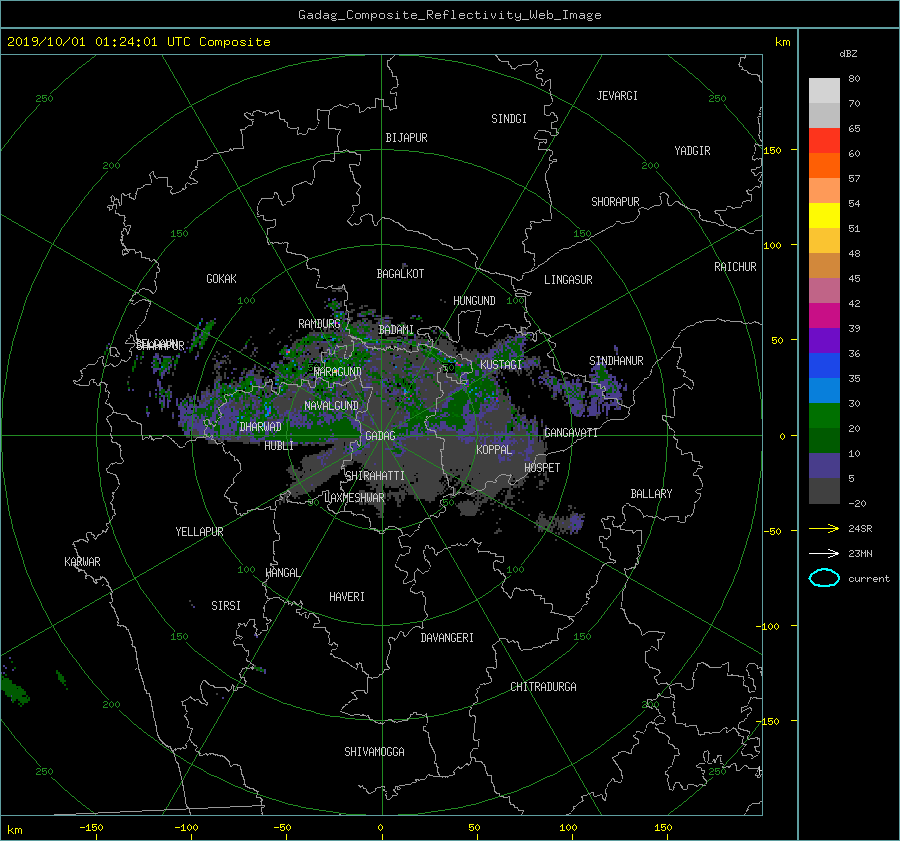This screenshot has width=900, height=841.
Task: Click the RAICHUR city label
Action: [735, 266]
